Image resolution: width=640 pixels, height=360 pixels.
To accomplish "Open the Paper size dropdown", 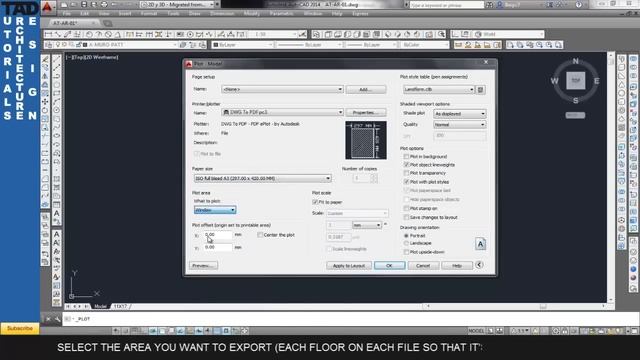I will [262, 178].
